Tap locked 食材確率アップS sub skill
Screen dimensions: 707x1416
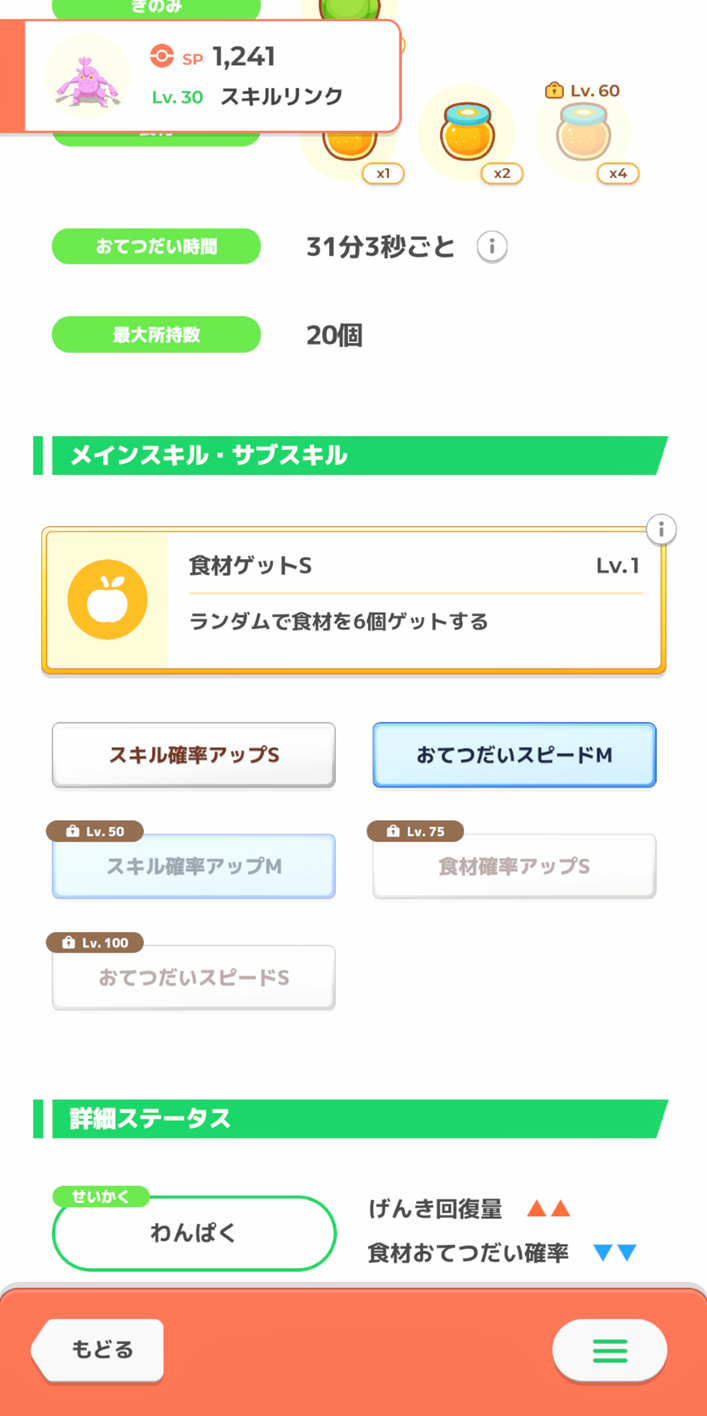coord(514,867)
